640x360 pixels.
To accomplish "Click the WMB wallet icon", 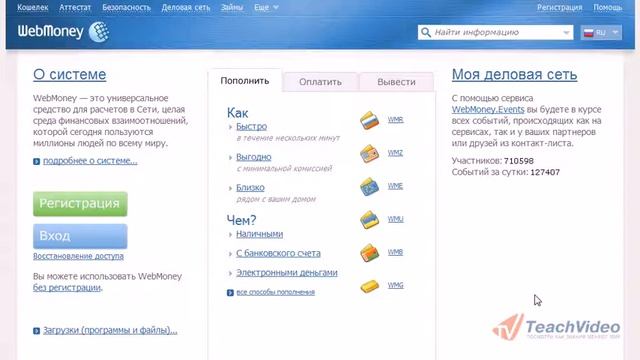I will tap(369, 253).
